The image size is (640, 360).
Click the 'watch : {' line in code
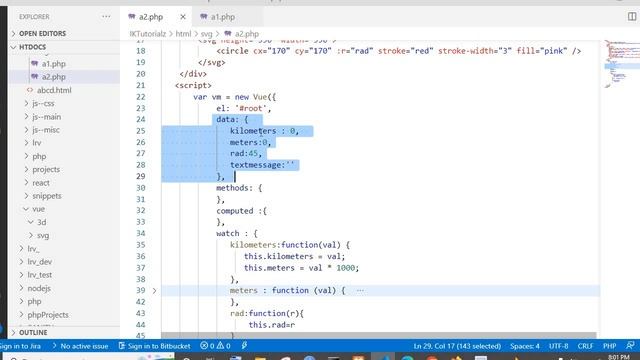[x=237, y=233]
